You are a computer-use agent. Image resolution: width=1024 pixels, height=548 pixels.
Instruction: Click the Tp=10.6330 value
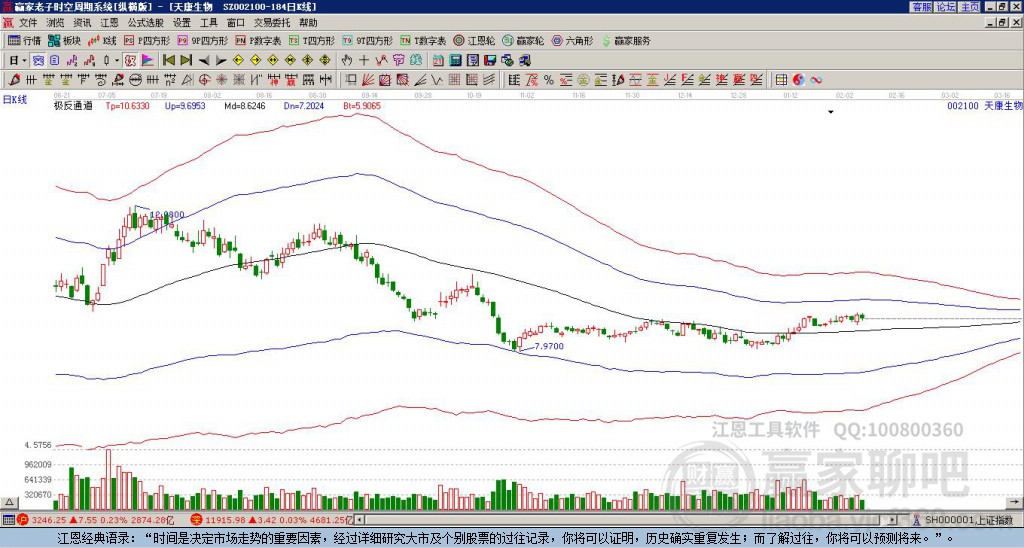click(127, 106)
